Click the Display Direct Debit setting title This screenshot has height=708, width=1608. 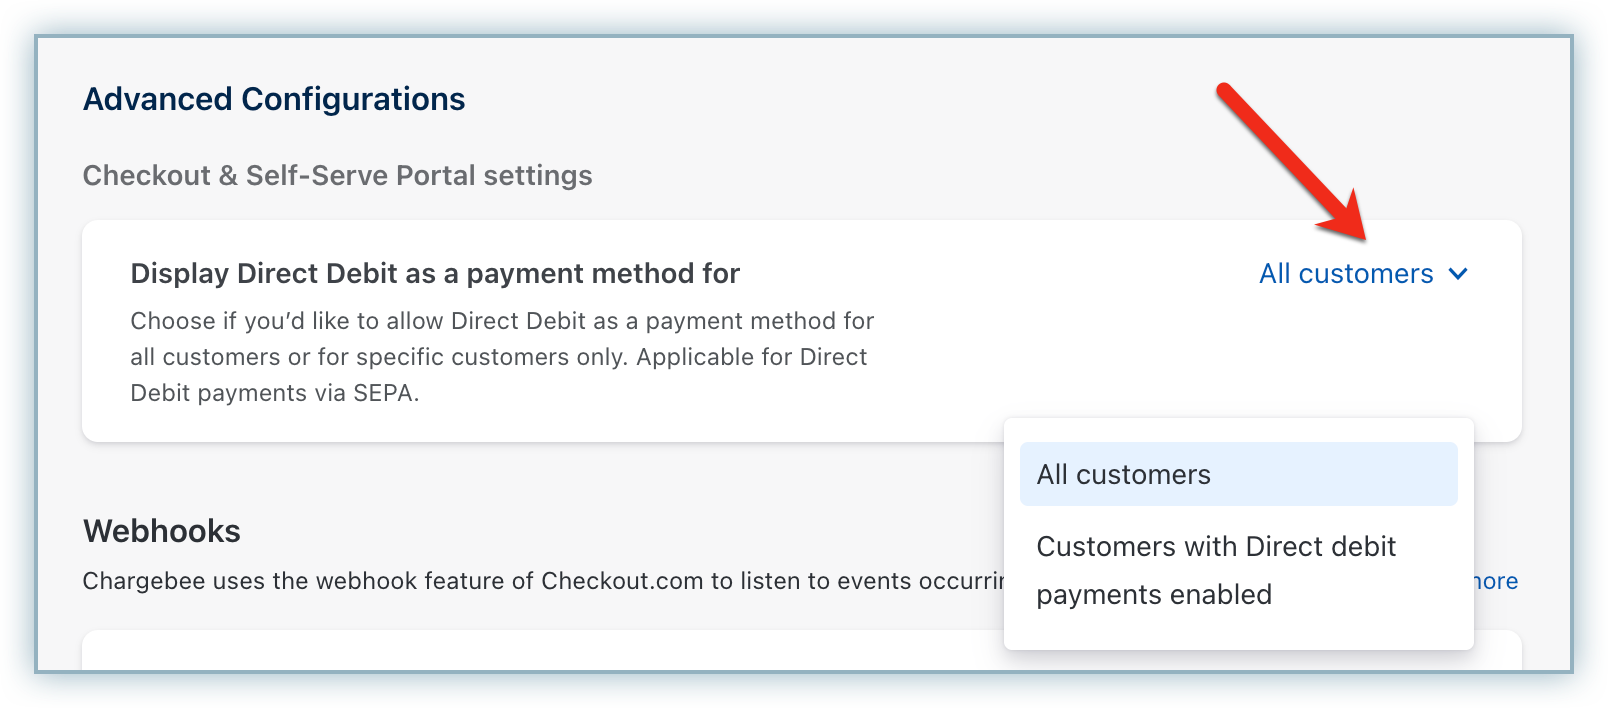[x=435, y=273]
